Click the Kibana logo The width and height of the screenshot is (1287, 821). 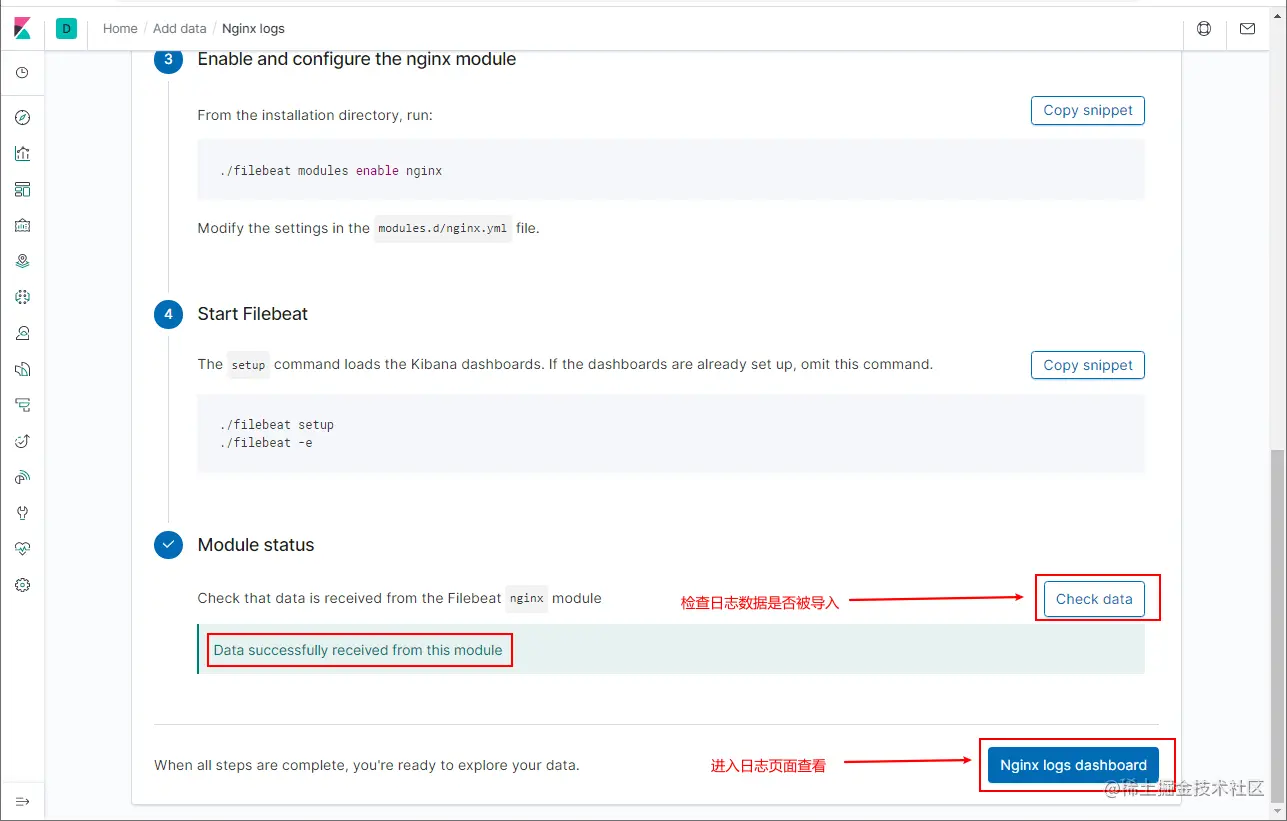pos(22,28)
